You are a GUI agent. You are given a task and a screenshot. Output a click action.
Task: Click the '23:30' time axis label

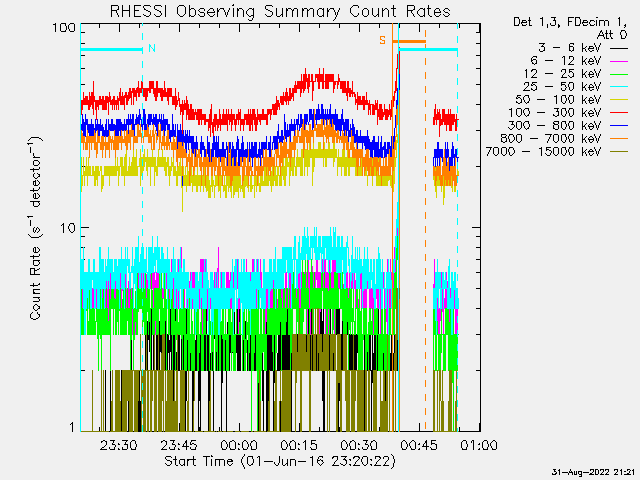coord(118,445)
